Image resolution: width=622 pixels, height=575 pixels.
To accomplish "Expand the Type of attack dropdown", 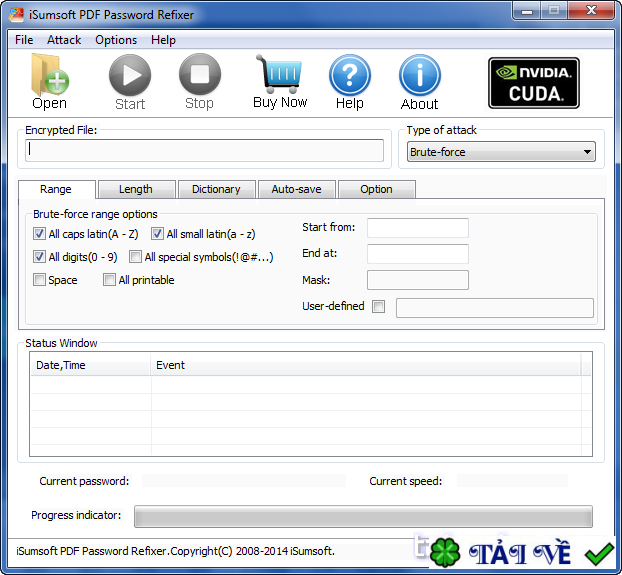I will point(501,152).
